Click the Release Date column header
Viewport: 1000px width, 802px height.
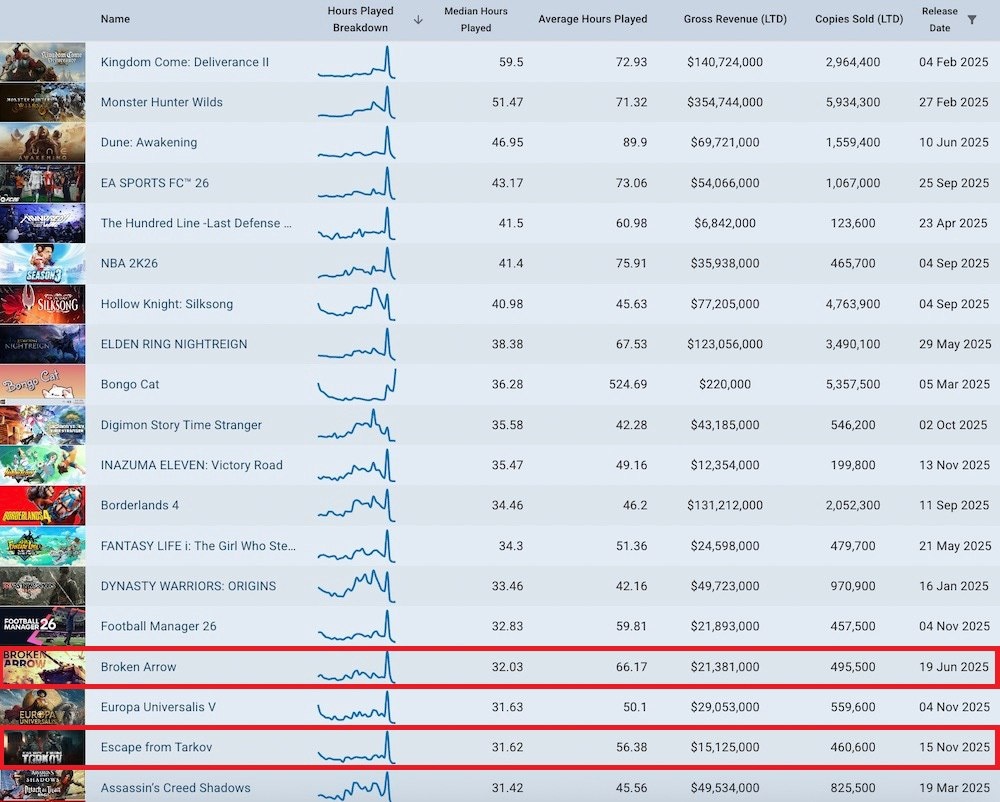click(x=939, y=20)
